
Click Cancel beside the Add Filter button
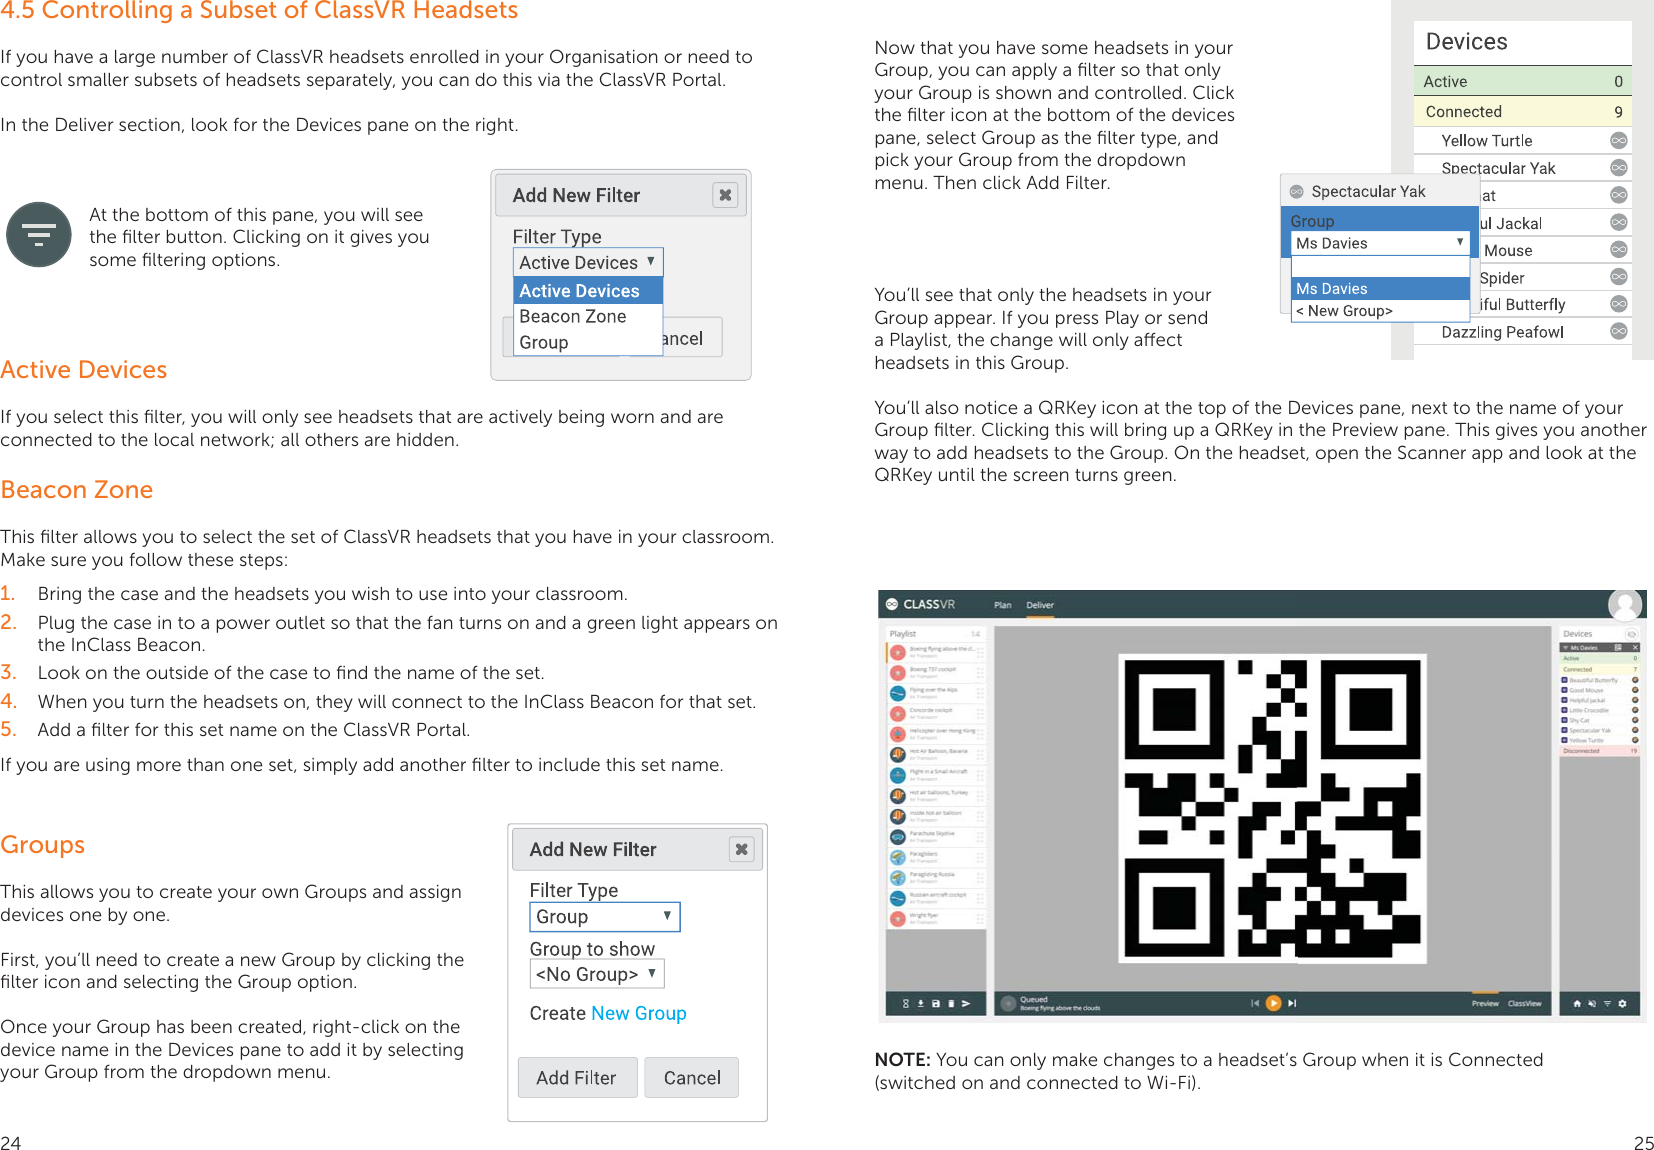point(692,1078)
